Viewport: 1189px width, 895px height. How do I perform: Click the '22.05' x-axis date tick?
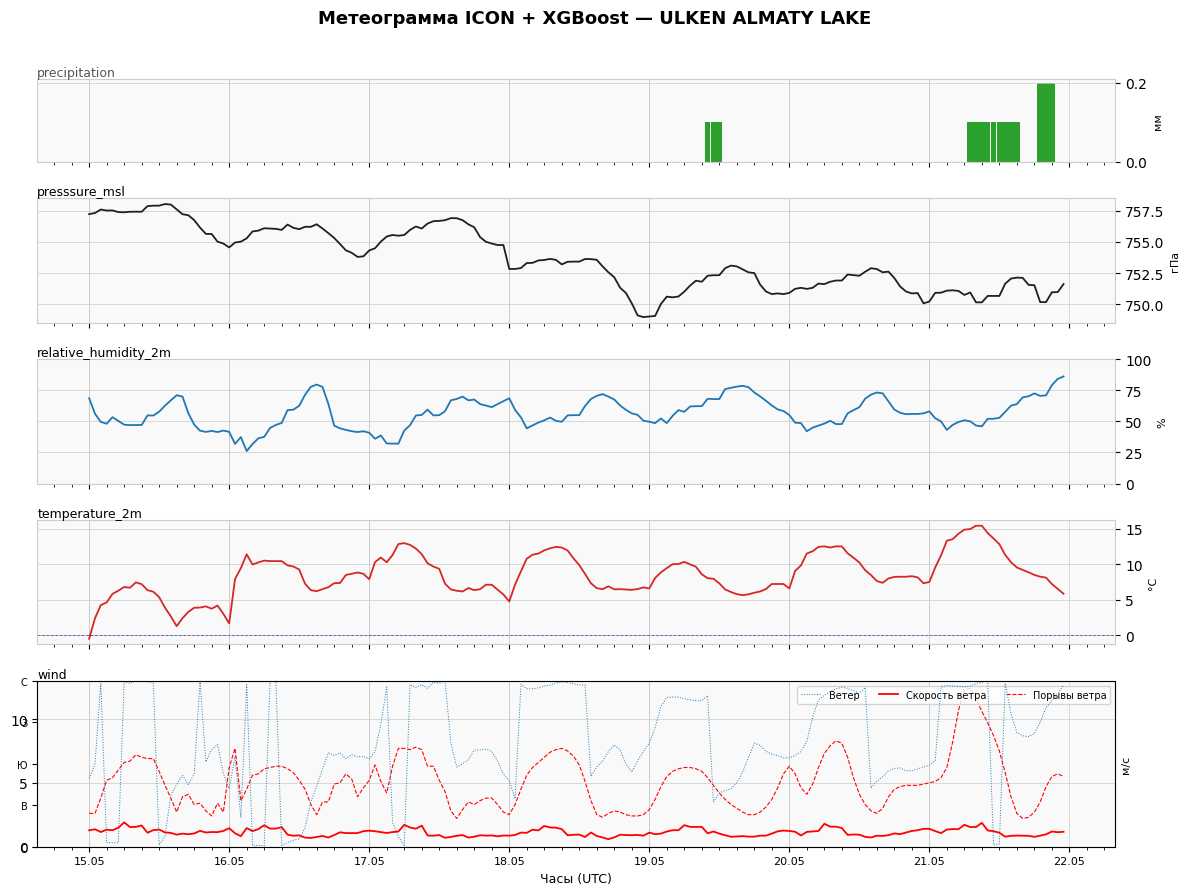(1069, 862)
